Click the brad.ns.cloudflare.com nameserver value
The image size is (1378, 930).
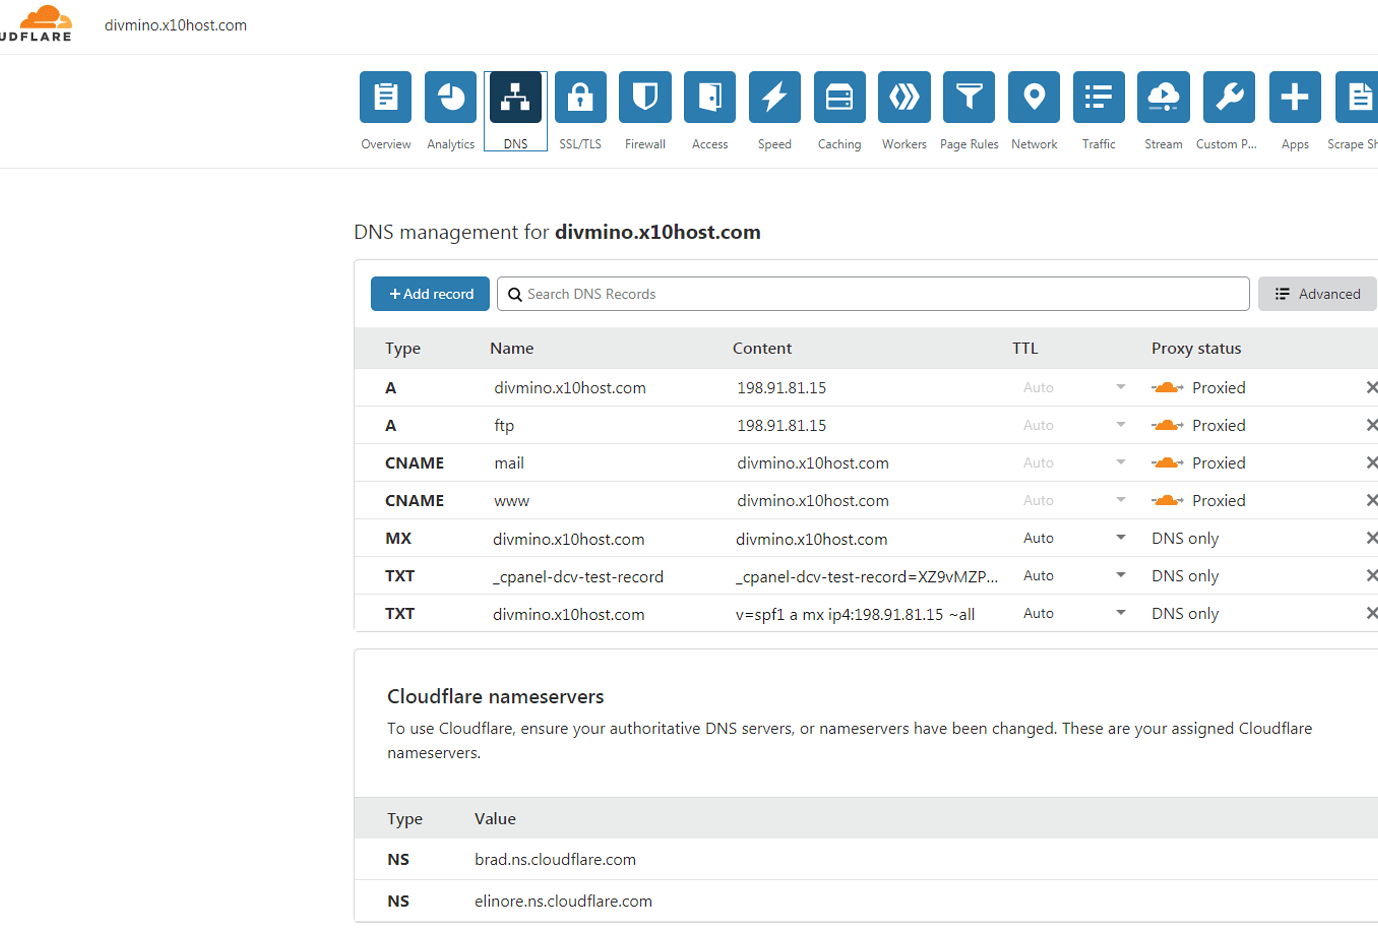pos(555,859)
